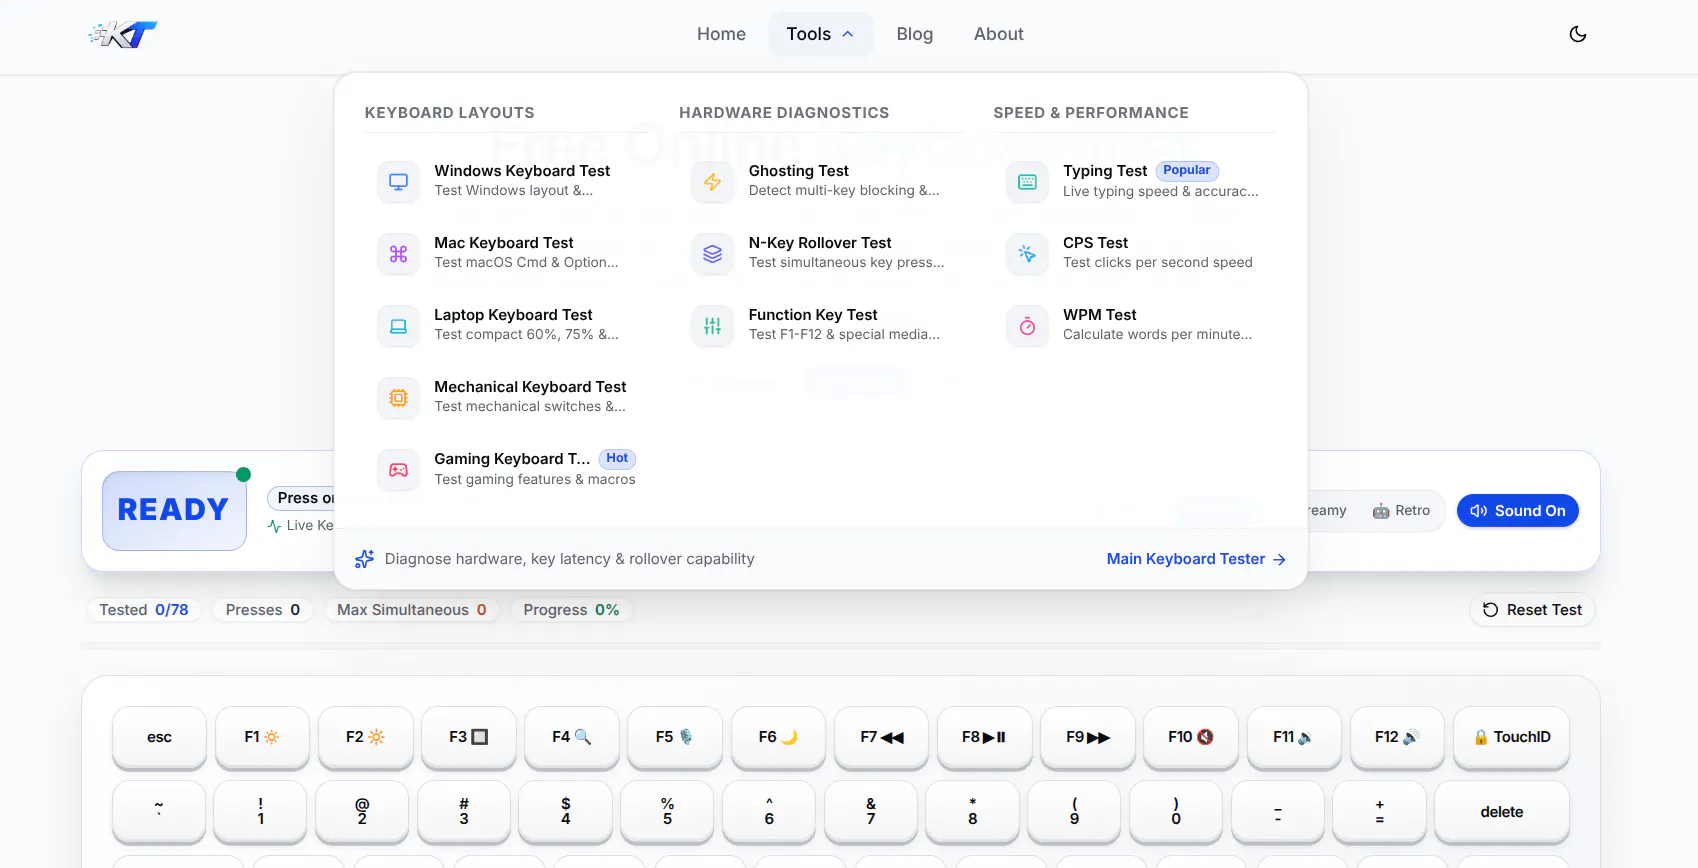Click the READY status panel
The image size is (1698, 868).
tap(174, 511)
